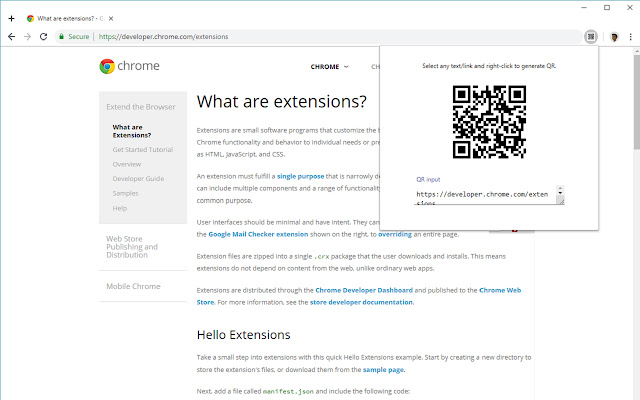Follow the 'overriding' link
The width and height of the screenshot is (640, 400).
(x=395, y=234)
